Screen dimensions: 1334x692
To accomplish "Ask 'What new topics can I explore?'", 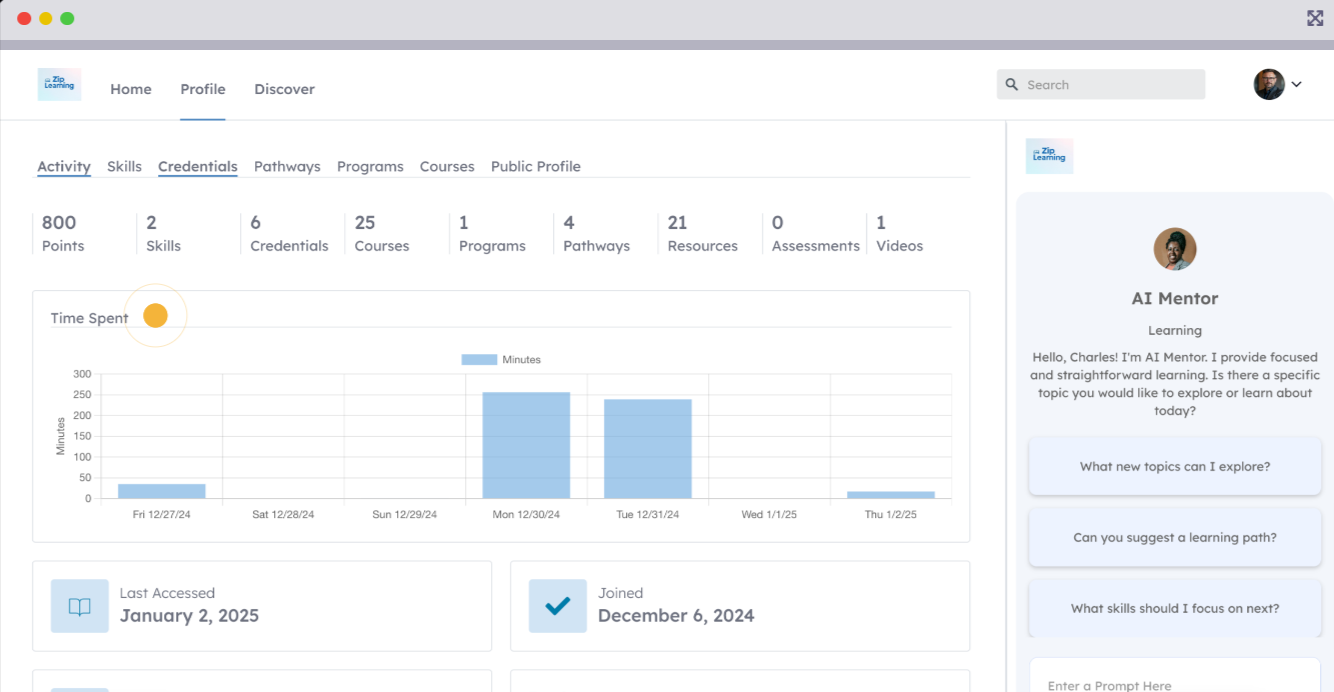I will click(x=1174, y=466).
